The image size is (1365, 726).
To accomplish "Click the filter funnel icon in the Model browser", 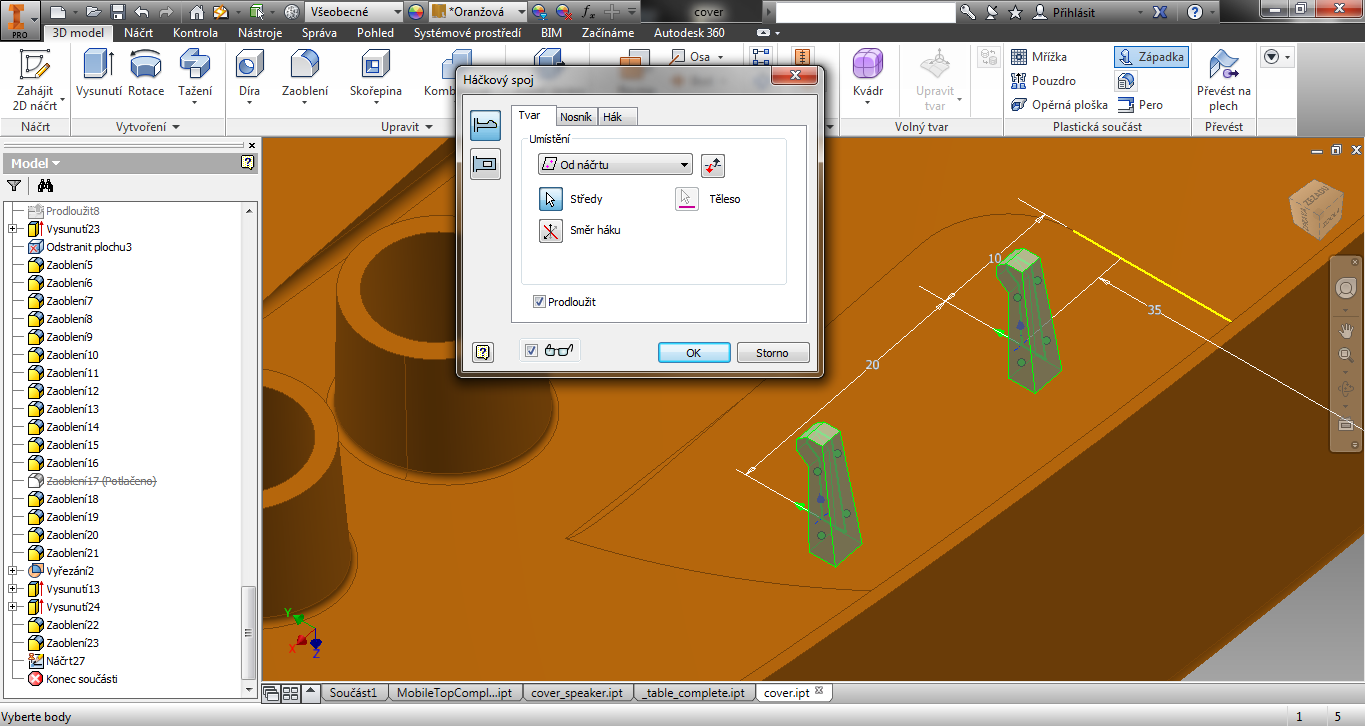I will click(14, 186).
